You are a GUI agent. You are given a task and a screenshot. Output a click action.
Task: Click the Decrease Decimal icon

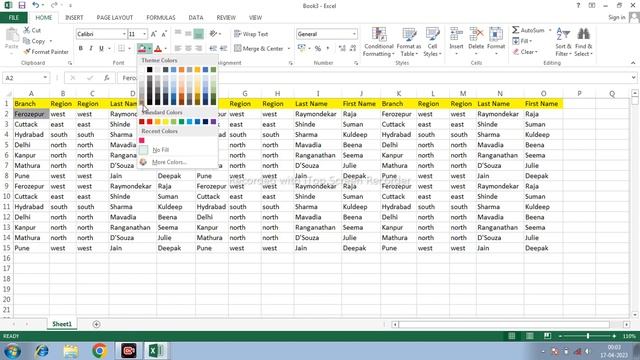click(353, 49)
